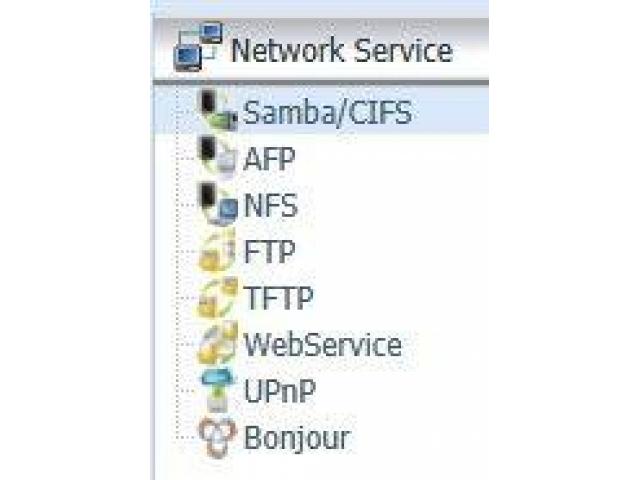Open the Bonjour service entry
This screenshot has height=480, width=640.
(x=297, y=437)
